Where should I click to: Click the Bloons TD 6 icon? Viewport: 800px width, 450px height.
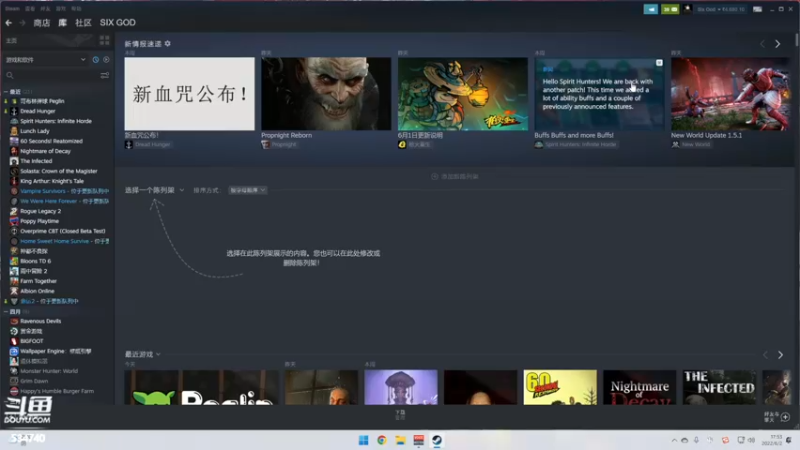(x=14, y=261)
